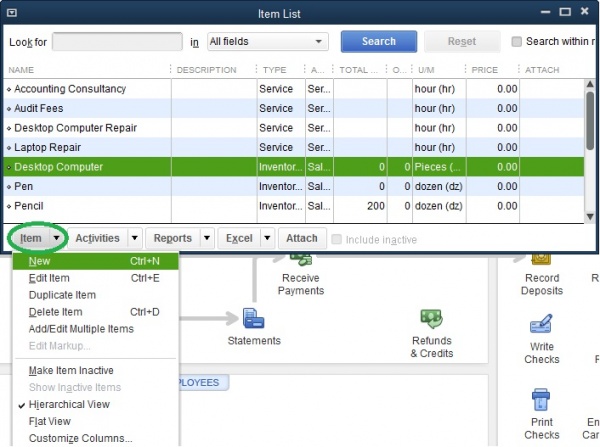
Task: Click the Search button
Action: pos(379,41)
